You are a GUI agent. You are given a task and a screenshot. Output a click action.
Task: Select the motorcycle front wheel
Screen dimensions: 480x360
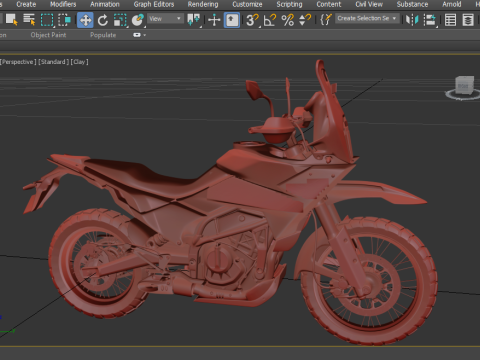[x=370, y=280]
